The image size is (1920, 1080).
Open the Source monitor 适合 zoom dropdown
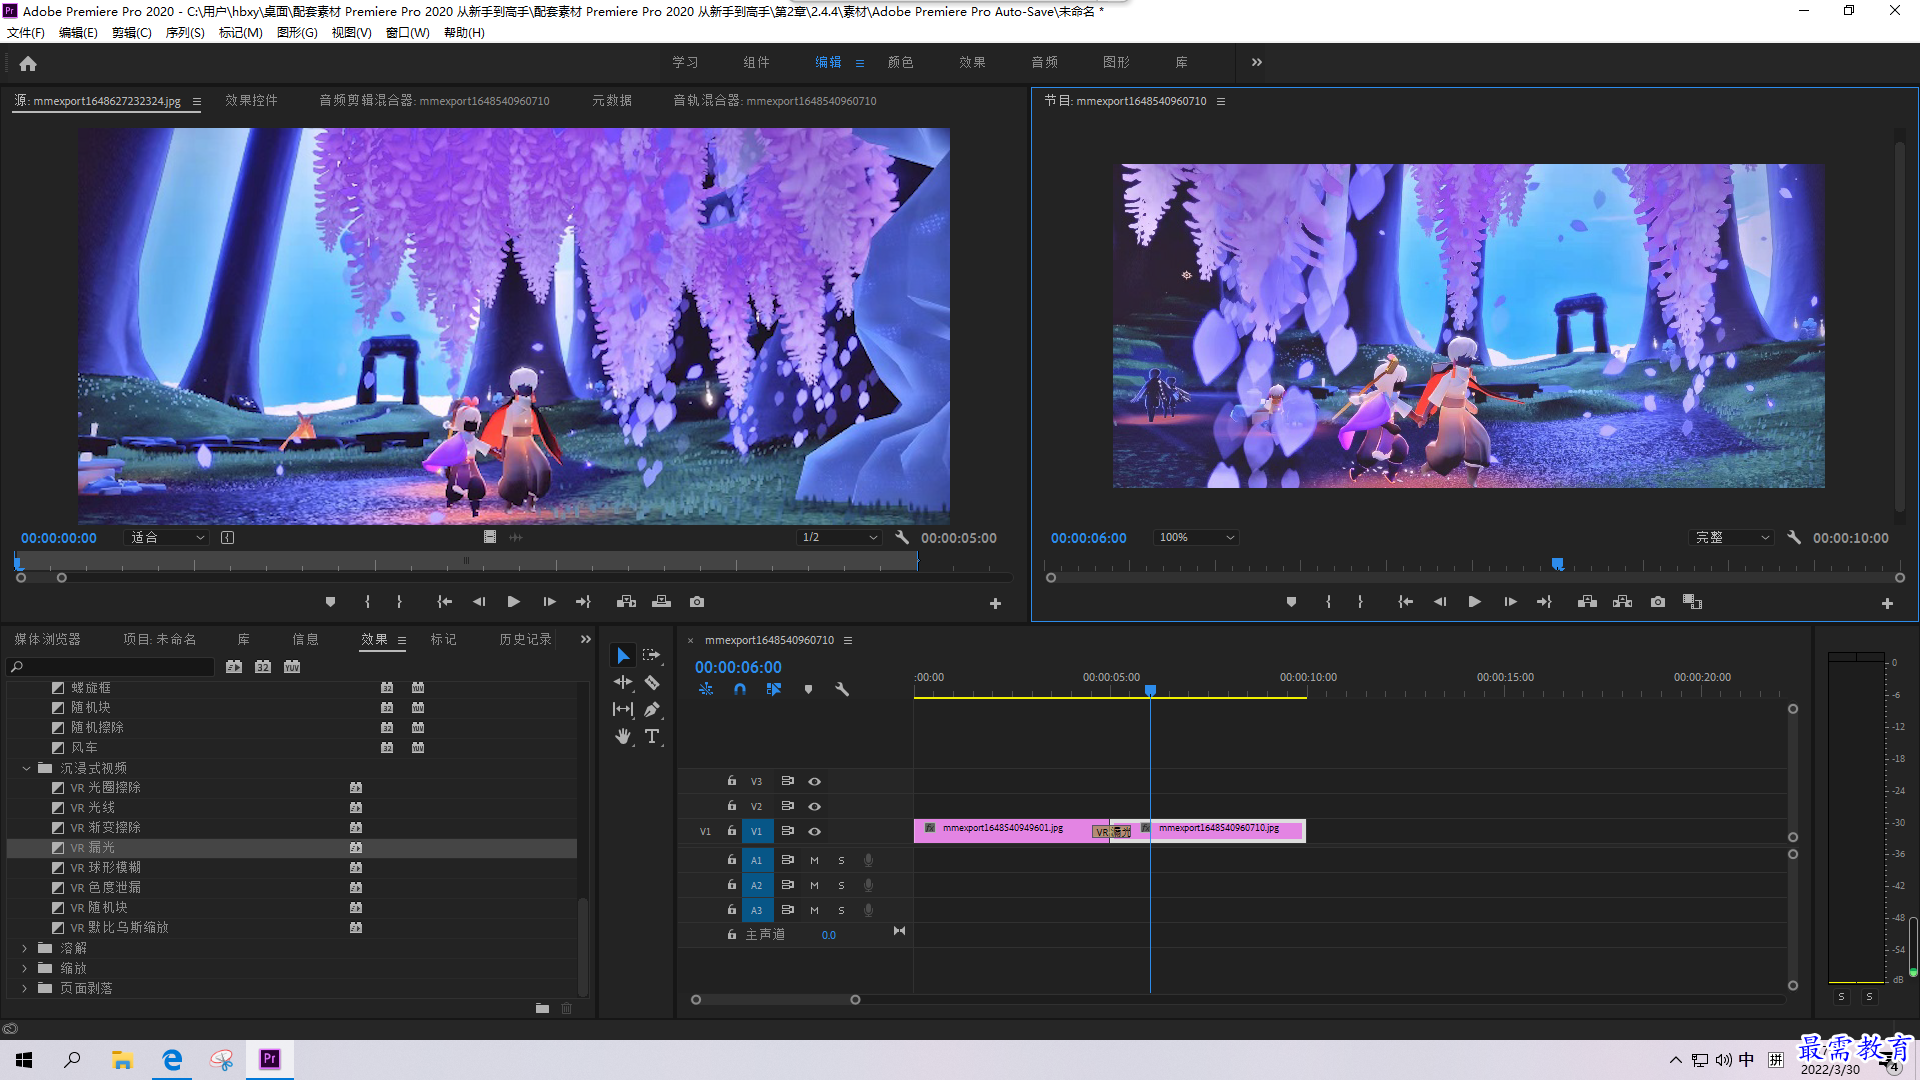point(167,538)
